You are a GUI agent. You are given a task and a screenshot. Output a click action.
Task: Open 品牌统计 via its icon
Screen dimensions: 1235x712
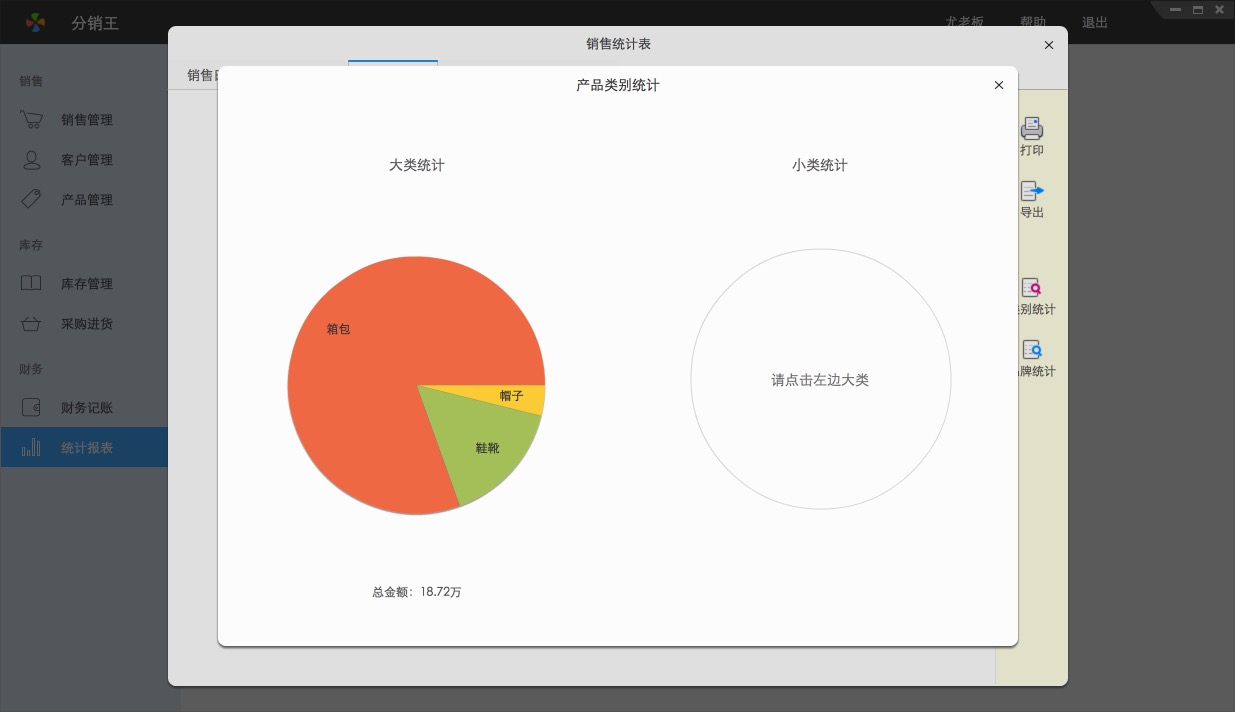(1032, 350)
